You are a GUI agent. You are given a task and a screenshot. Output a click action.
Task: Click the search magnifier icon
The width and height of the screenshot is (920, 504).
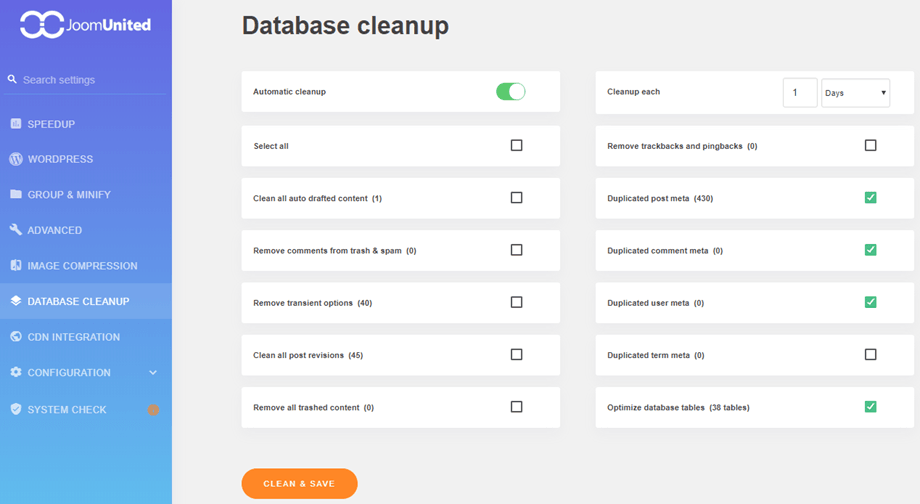[13, 79]
